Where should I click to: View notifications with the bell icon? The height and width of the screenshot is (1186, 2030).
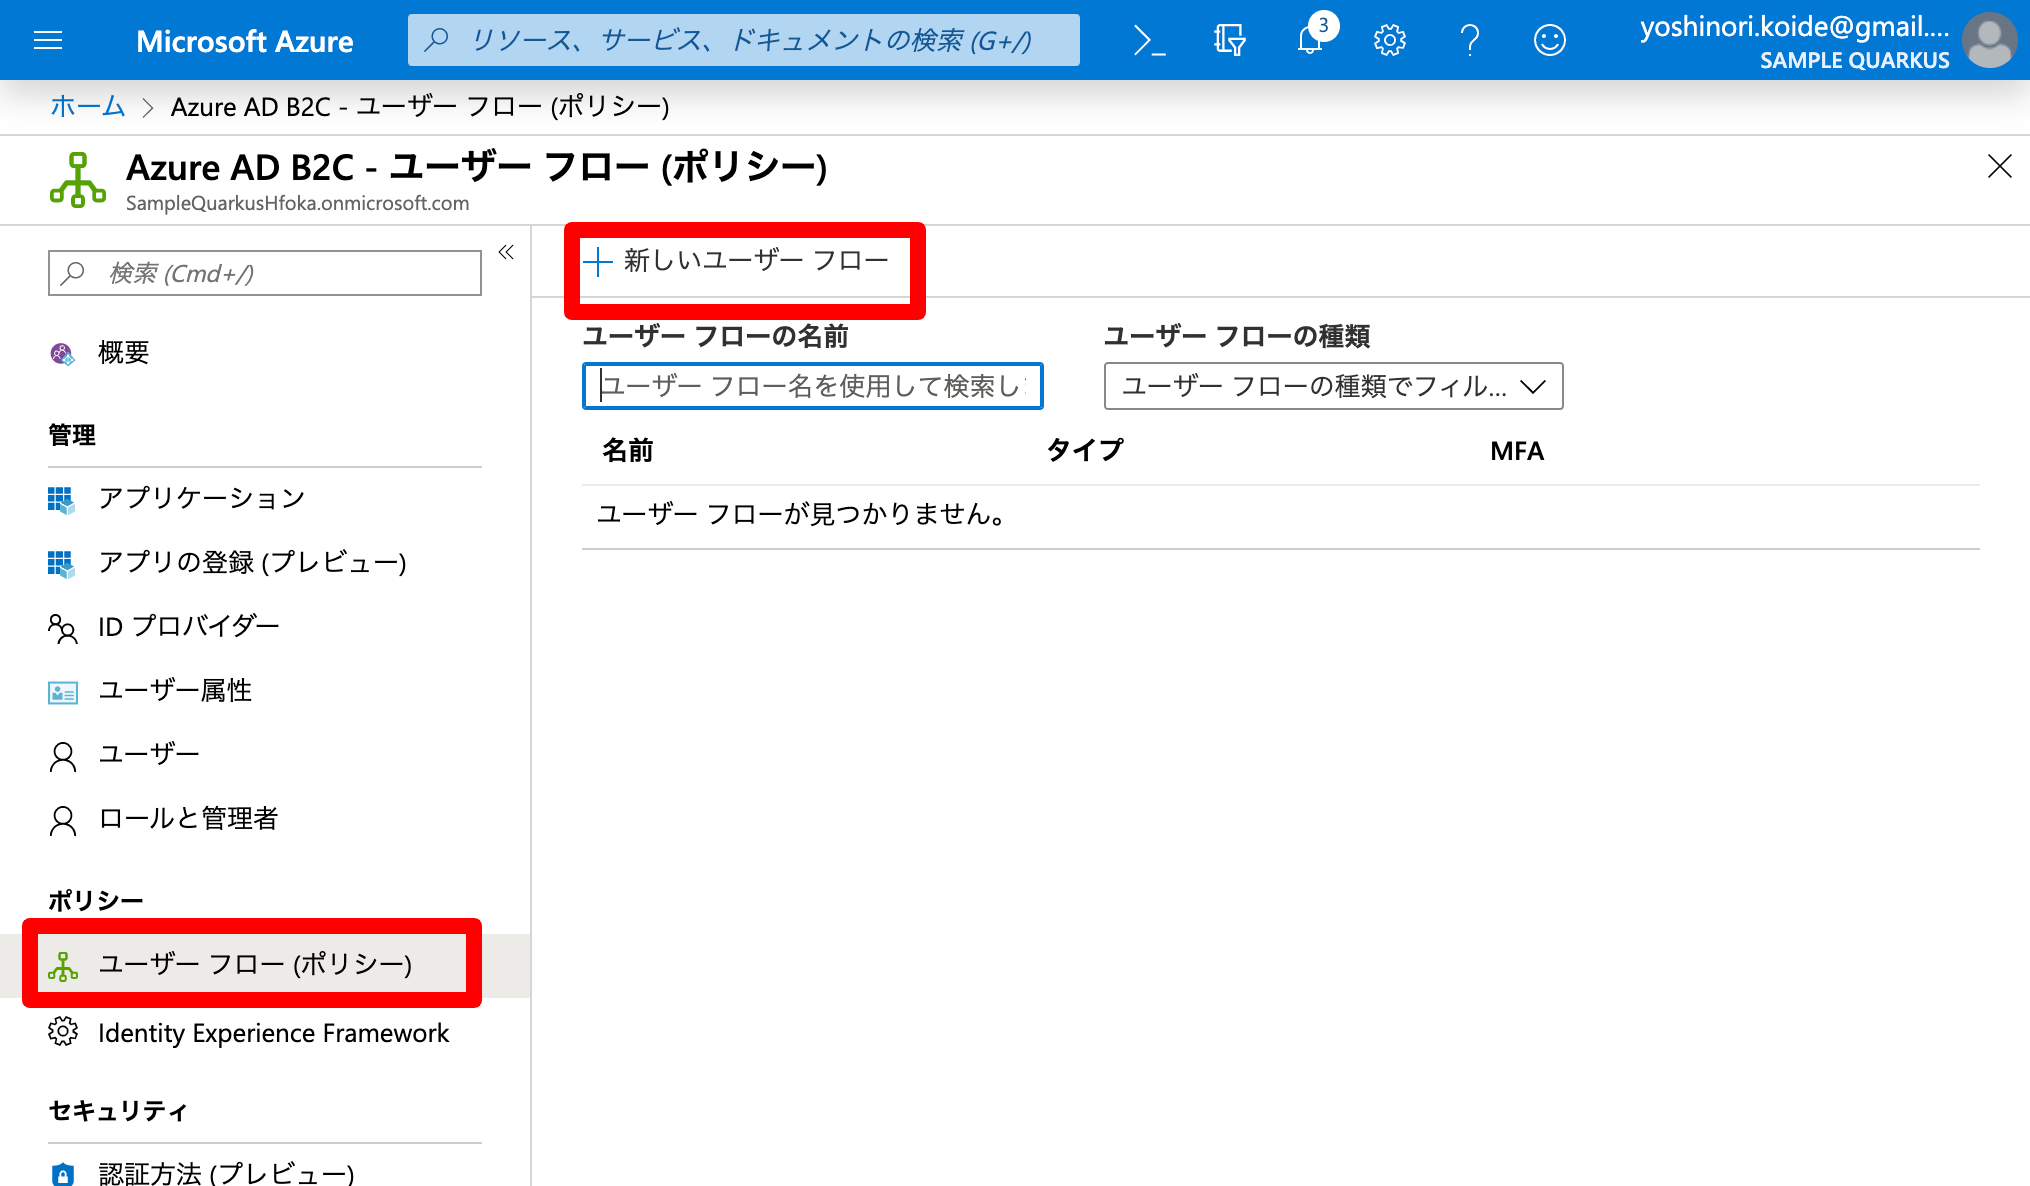(1309, 40)
